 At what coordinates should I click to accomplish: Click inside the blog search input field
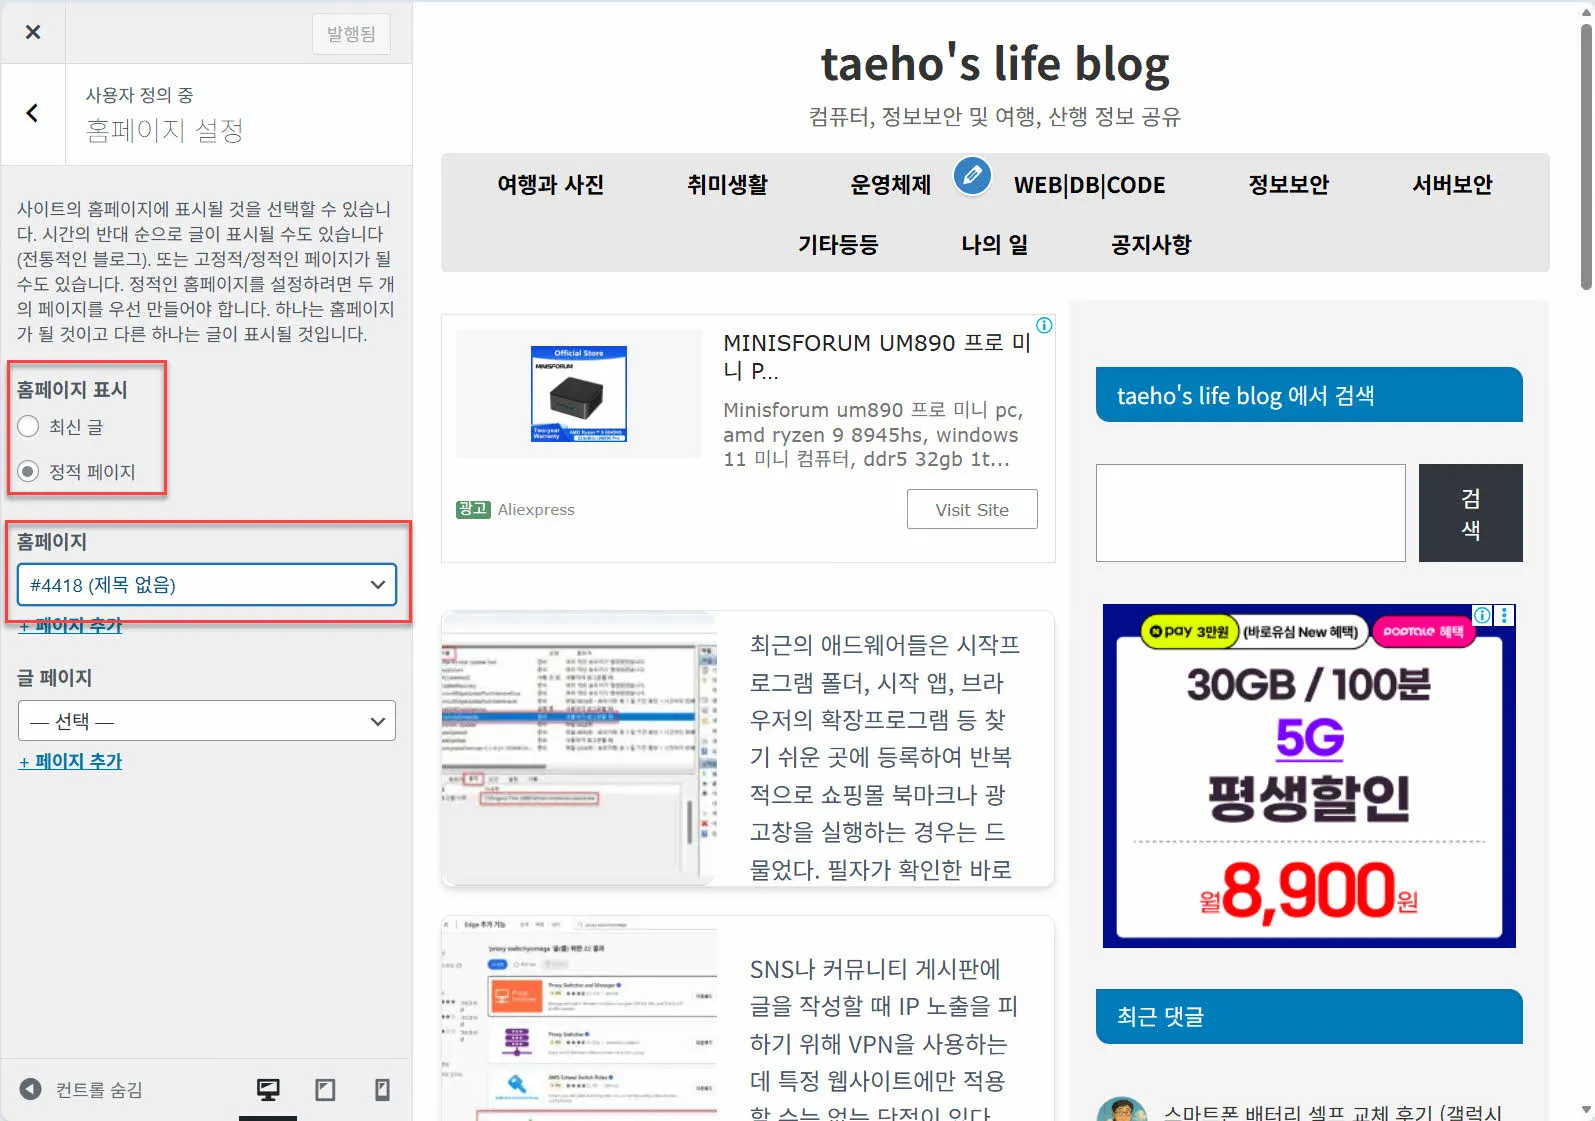1250,513
